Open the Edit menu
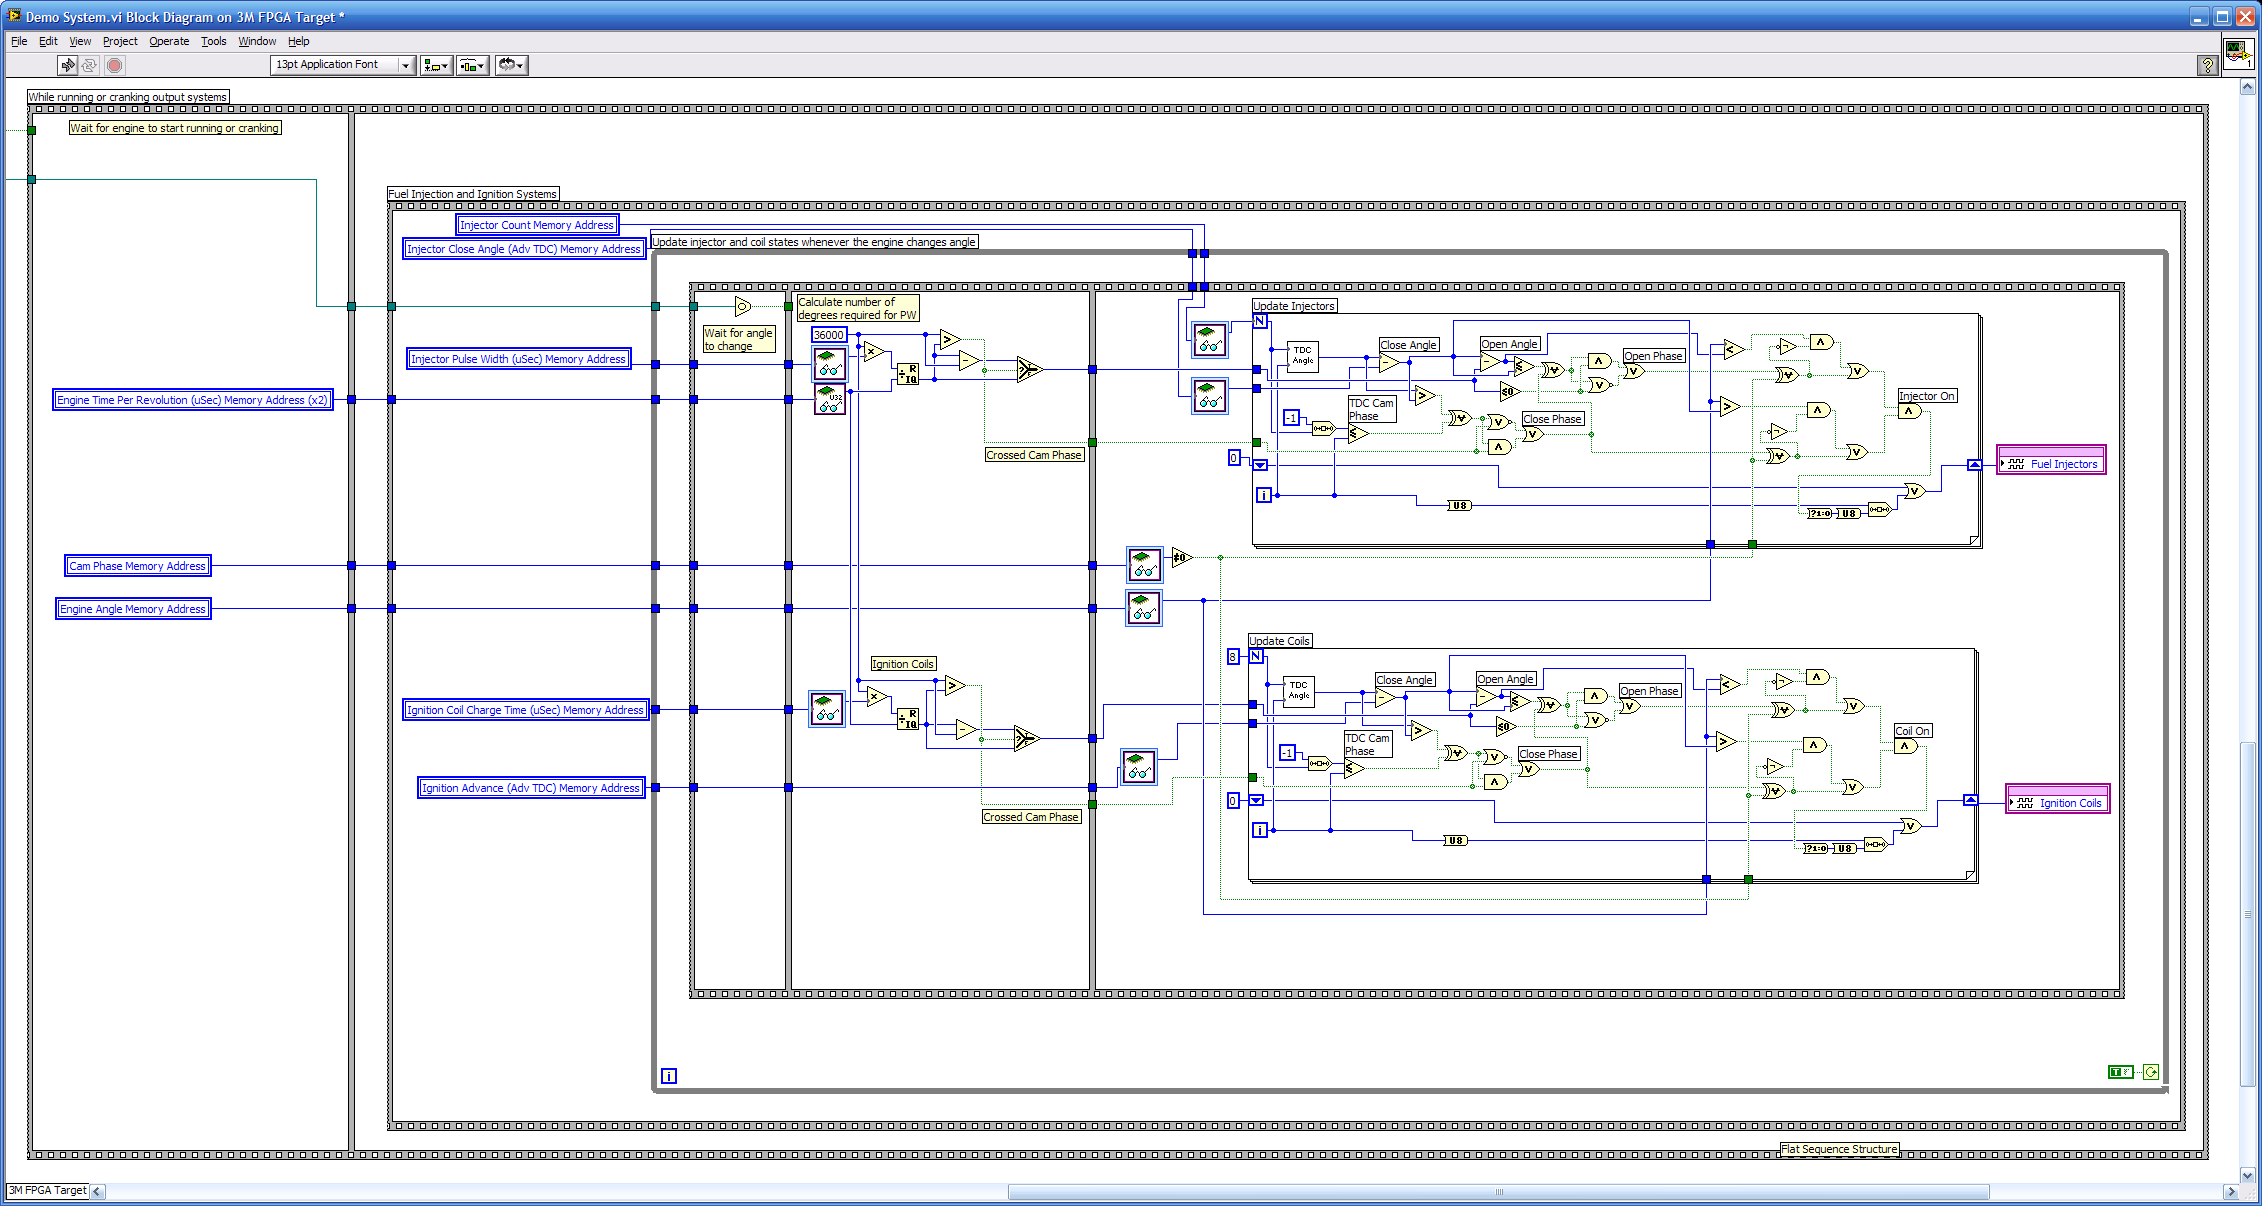 point(48,41)
